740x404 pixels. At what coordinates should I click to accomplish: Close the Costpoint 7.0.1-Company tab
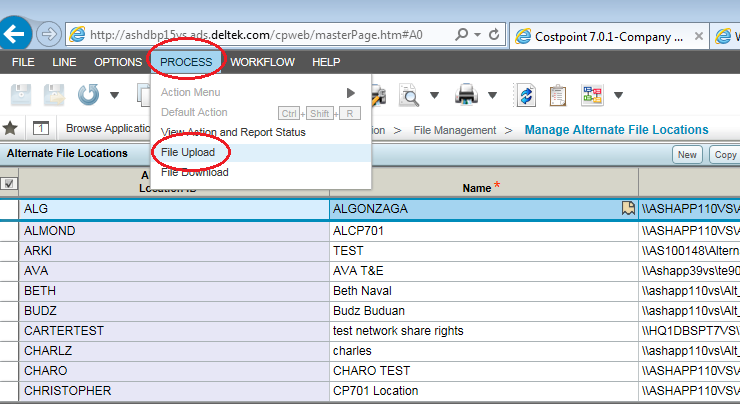tap(699, 36)
